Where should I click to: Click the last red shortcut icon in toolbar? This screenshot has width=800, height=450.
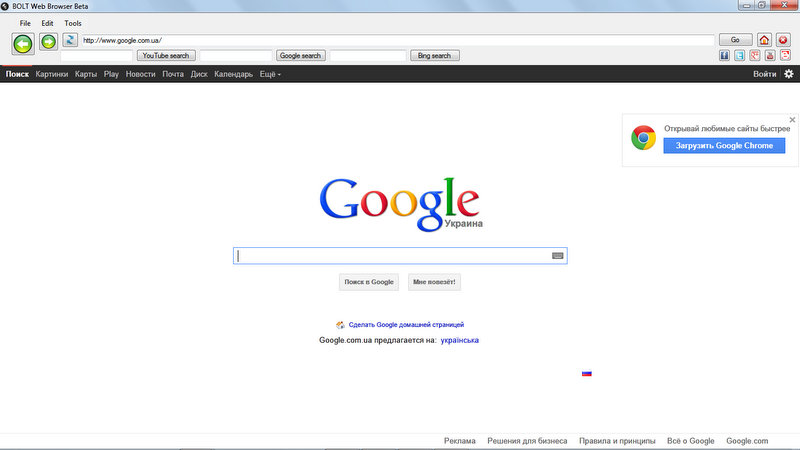pyautogui.click(x=785, y=56)
